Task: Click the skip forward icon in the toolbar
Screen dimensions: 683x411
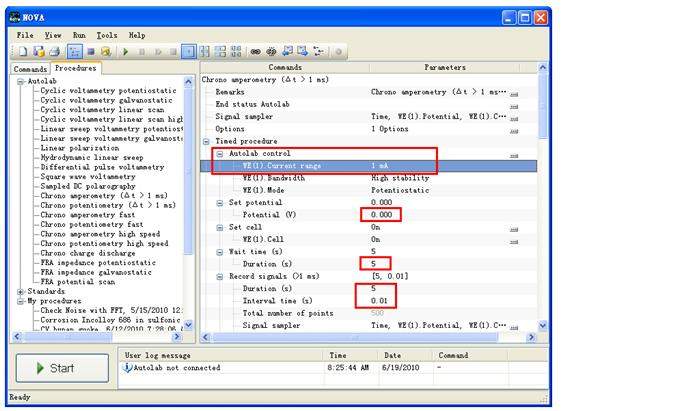Action: click(x=158, y=52)
